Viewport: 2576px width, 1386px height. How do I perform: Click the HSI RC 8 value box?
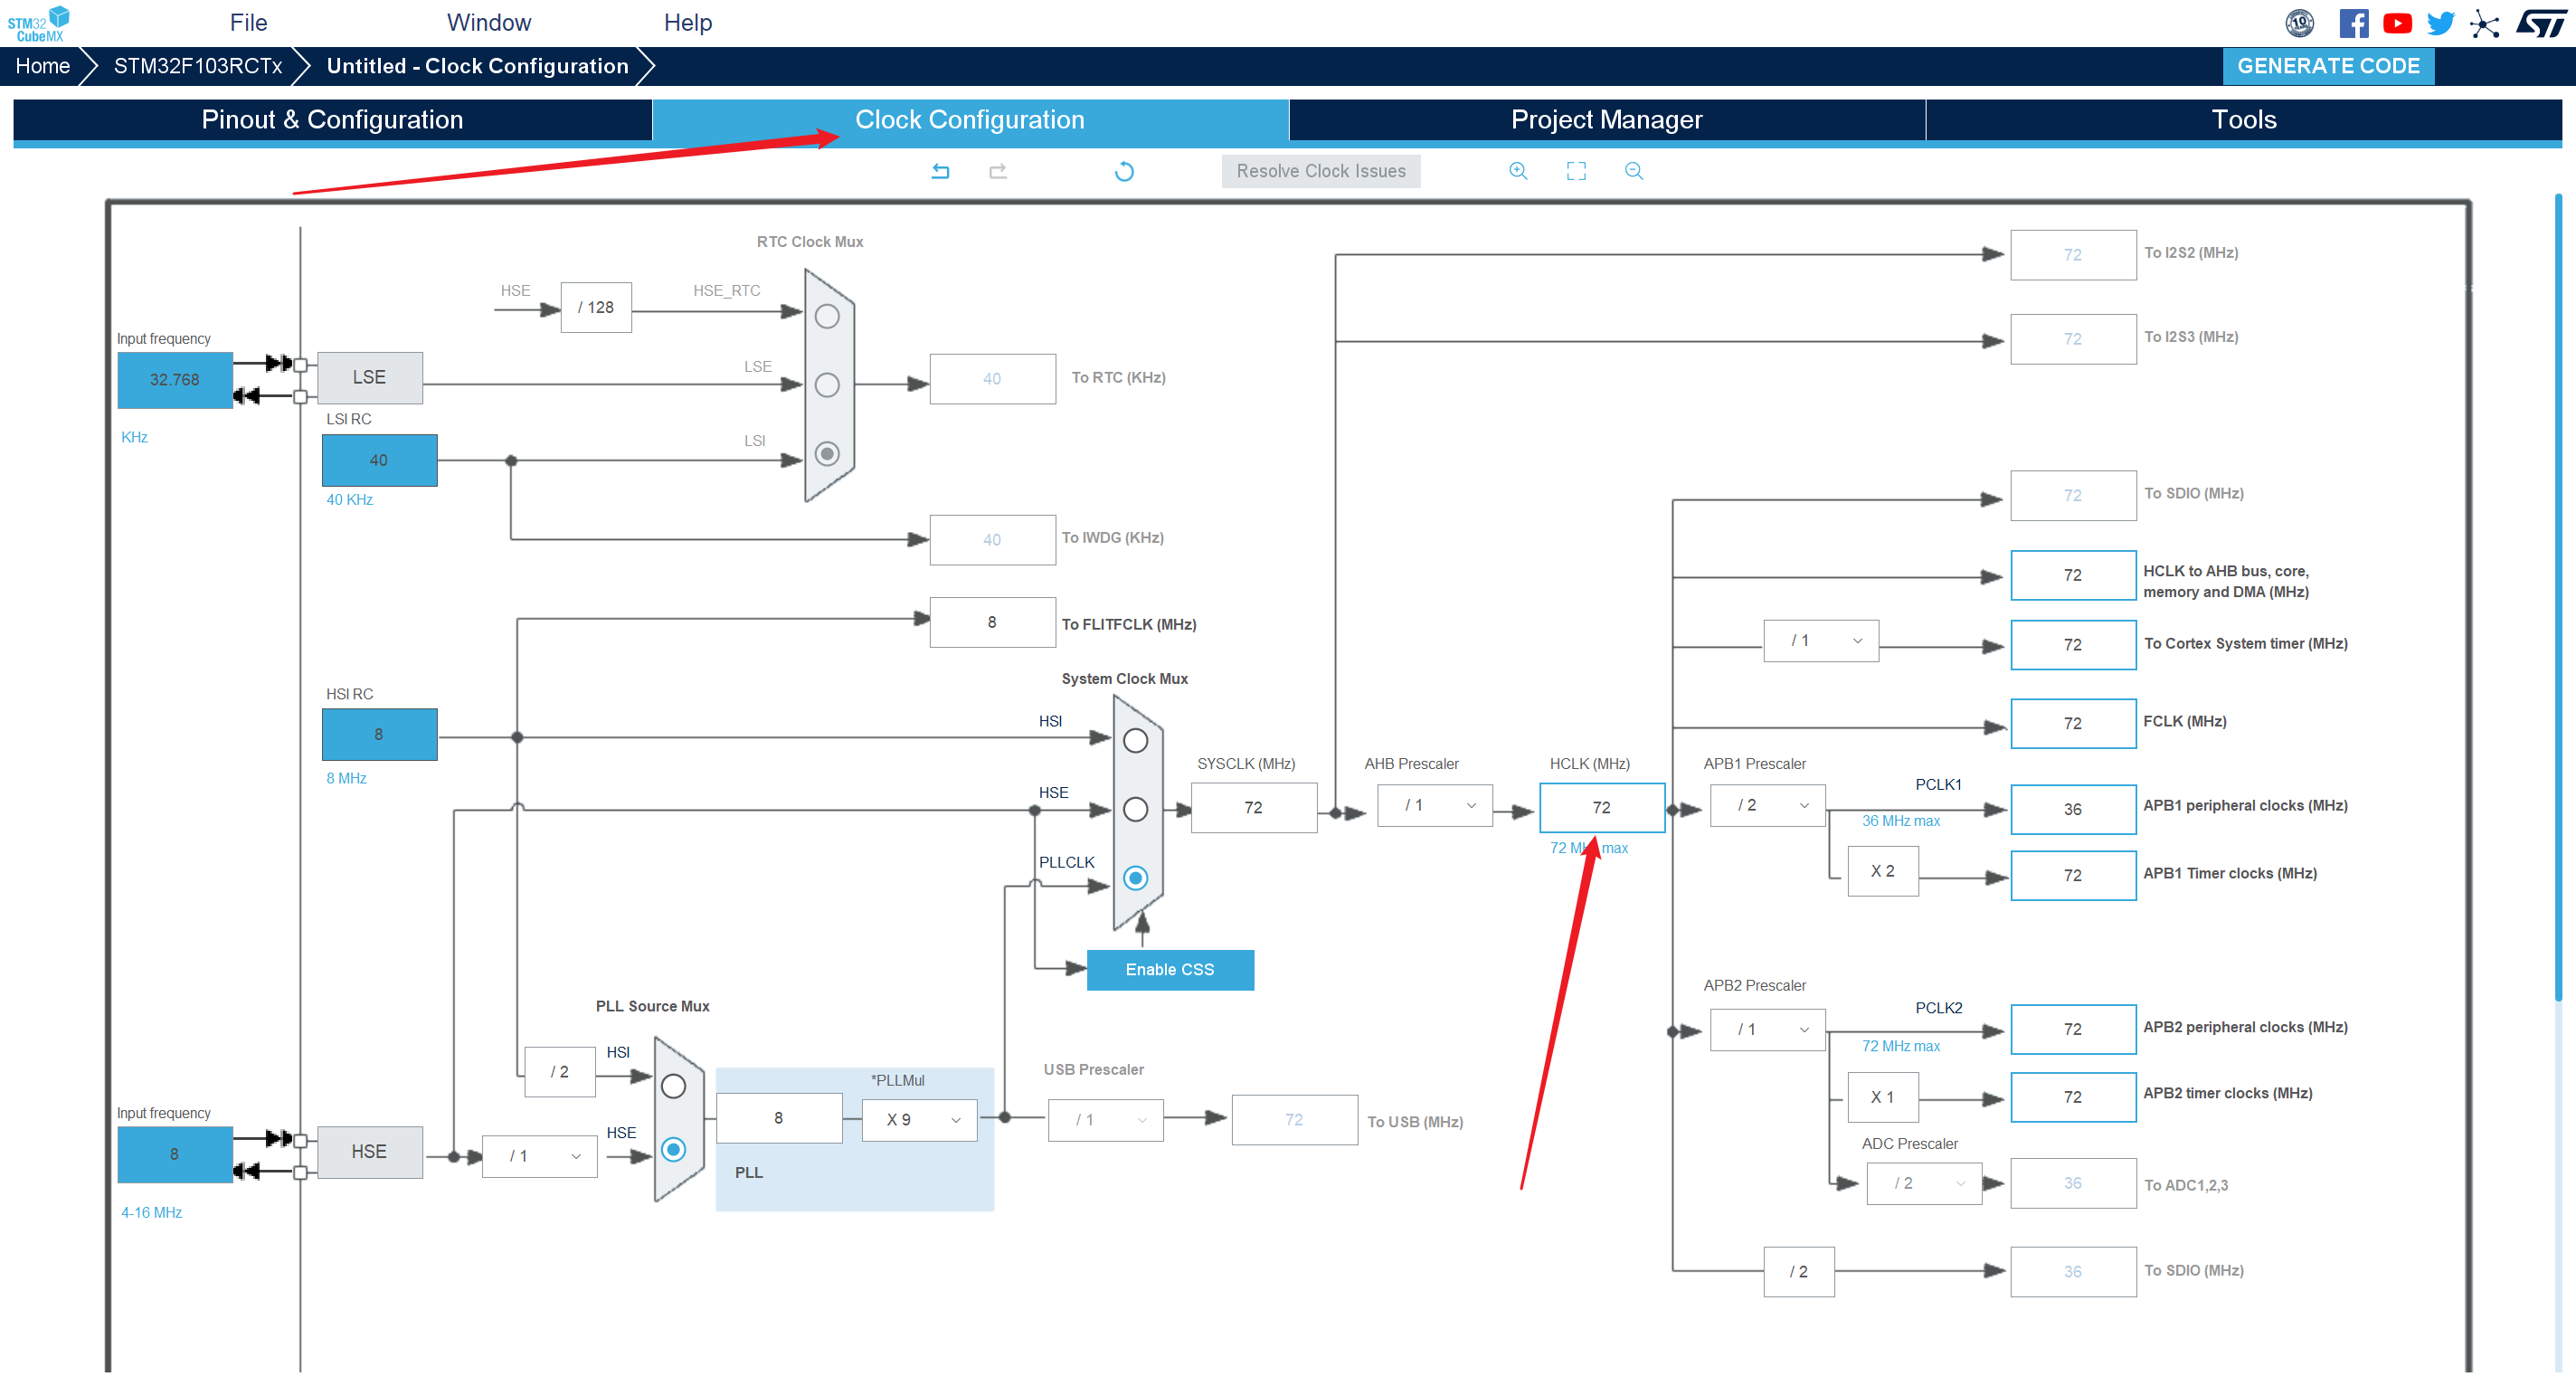click(x=379, y=735)
